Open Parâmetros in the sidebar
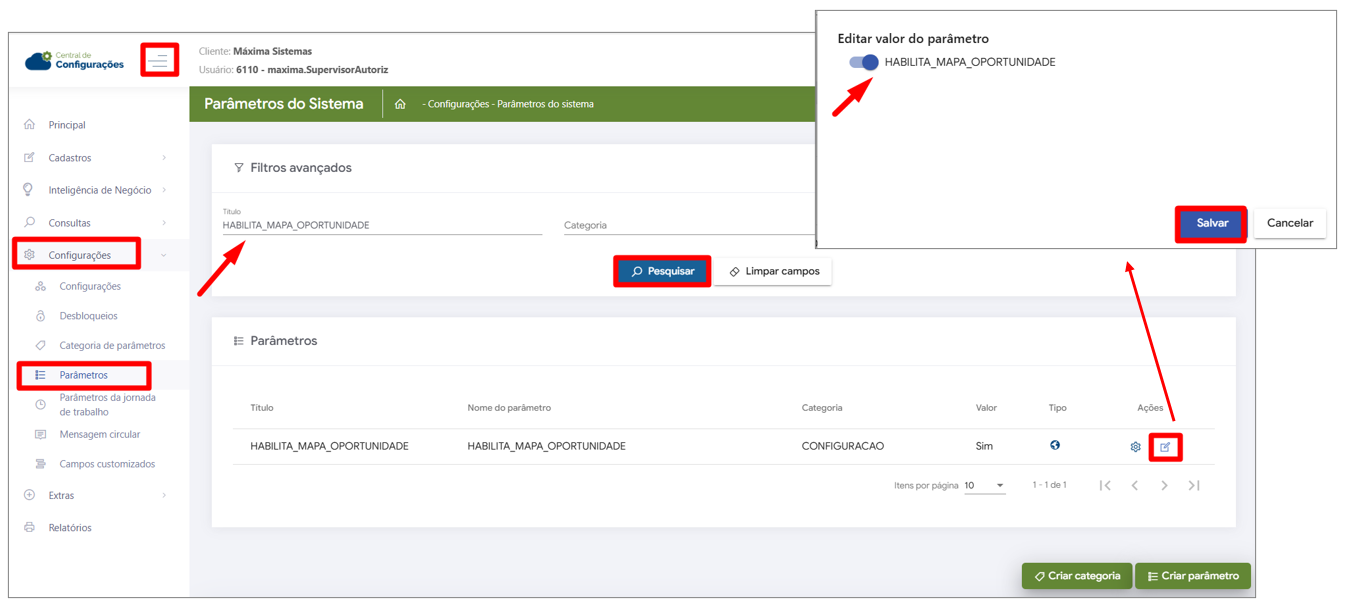The height and width of the screenshot is (608, 1346). (x=84, y=375)
